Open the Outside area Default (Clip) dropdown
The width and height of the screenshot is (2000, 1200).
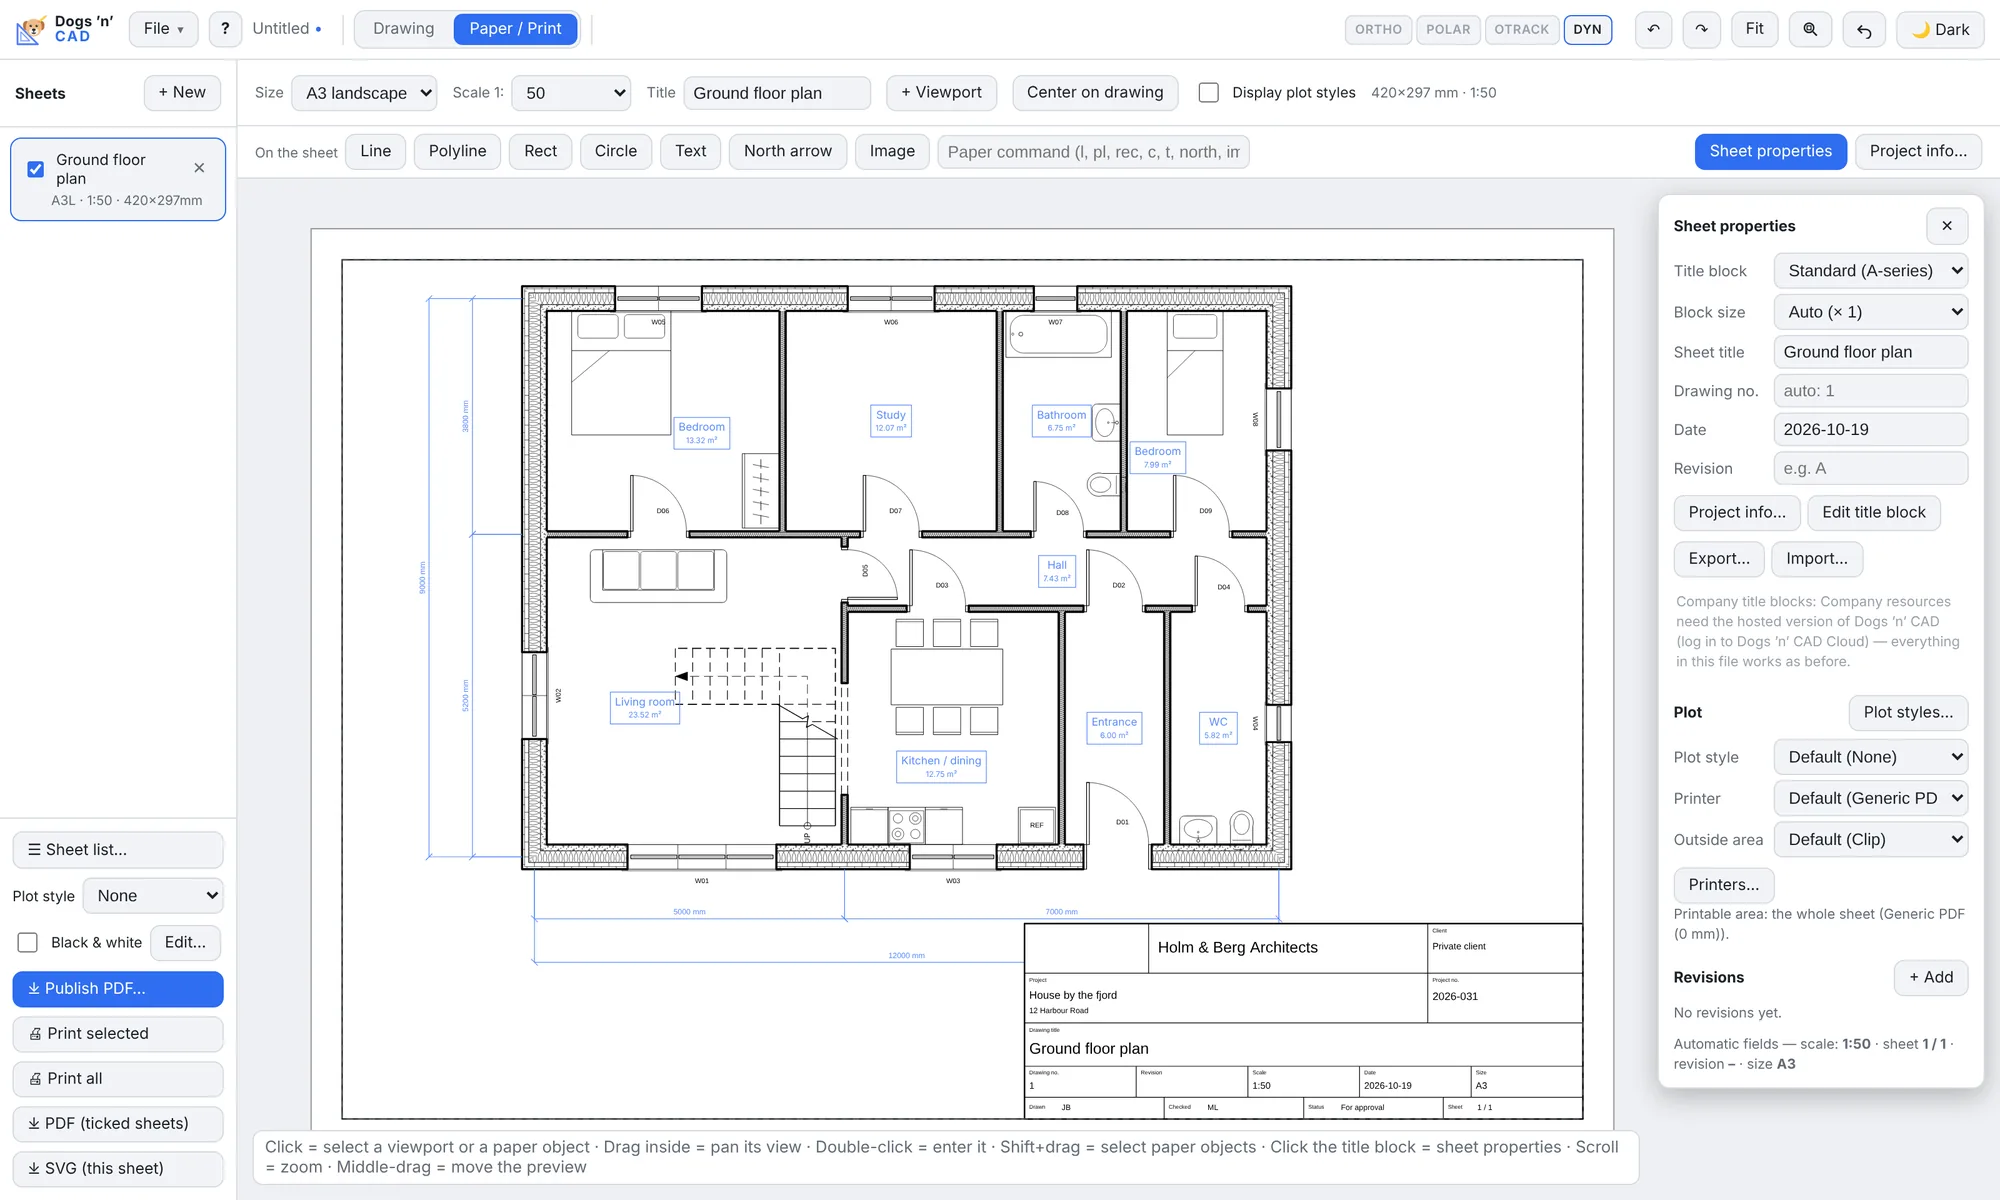1871,840
